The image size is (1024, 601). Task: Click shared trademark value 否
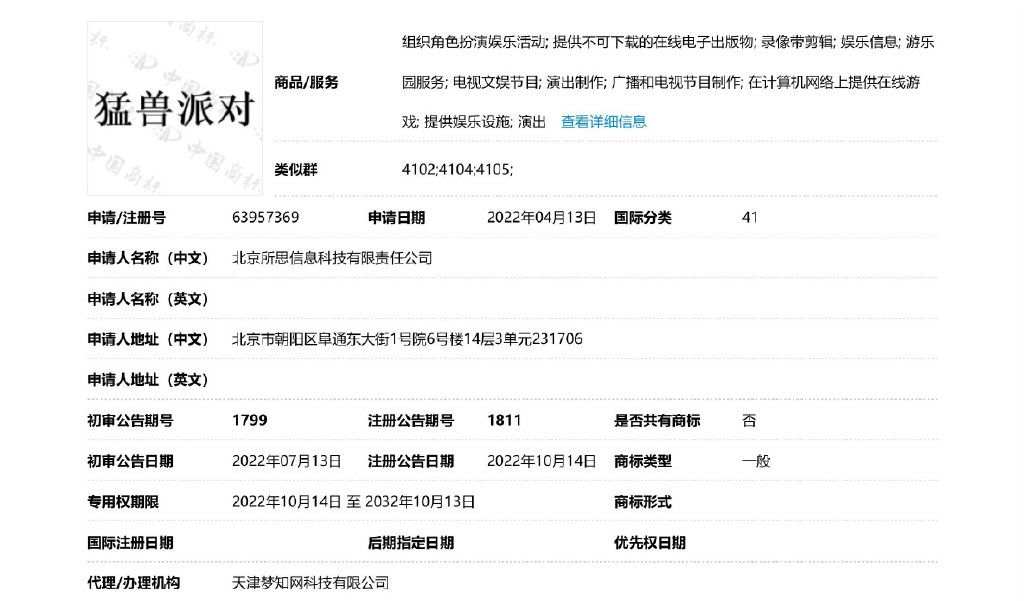tap(749, 421)
